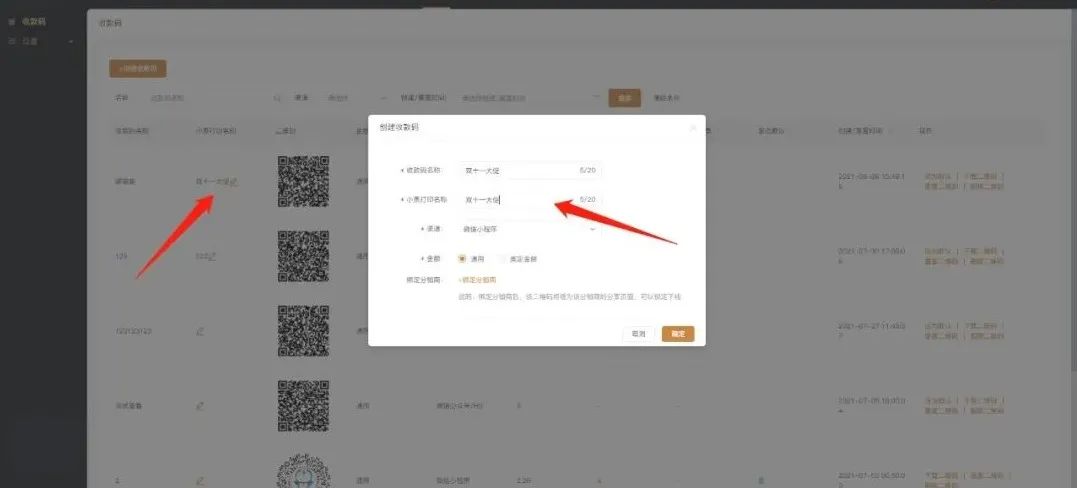Open the 渠道 filter dropdown in the filter bar
Image resolution: width=1077 pixels, height=488 pixels.
(357, 98)
